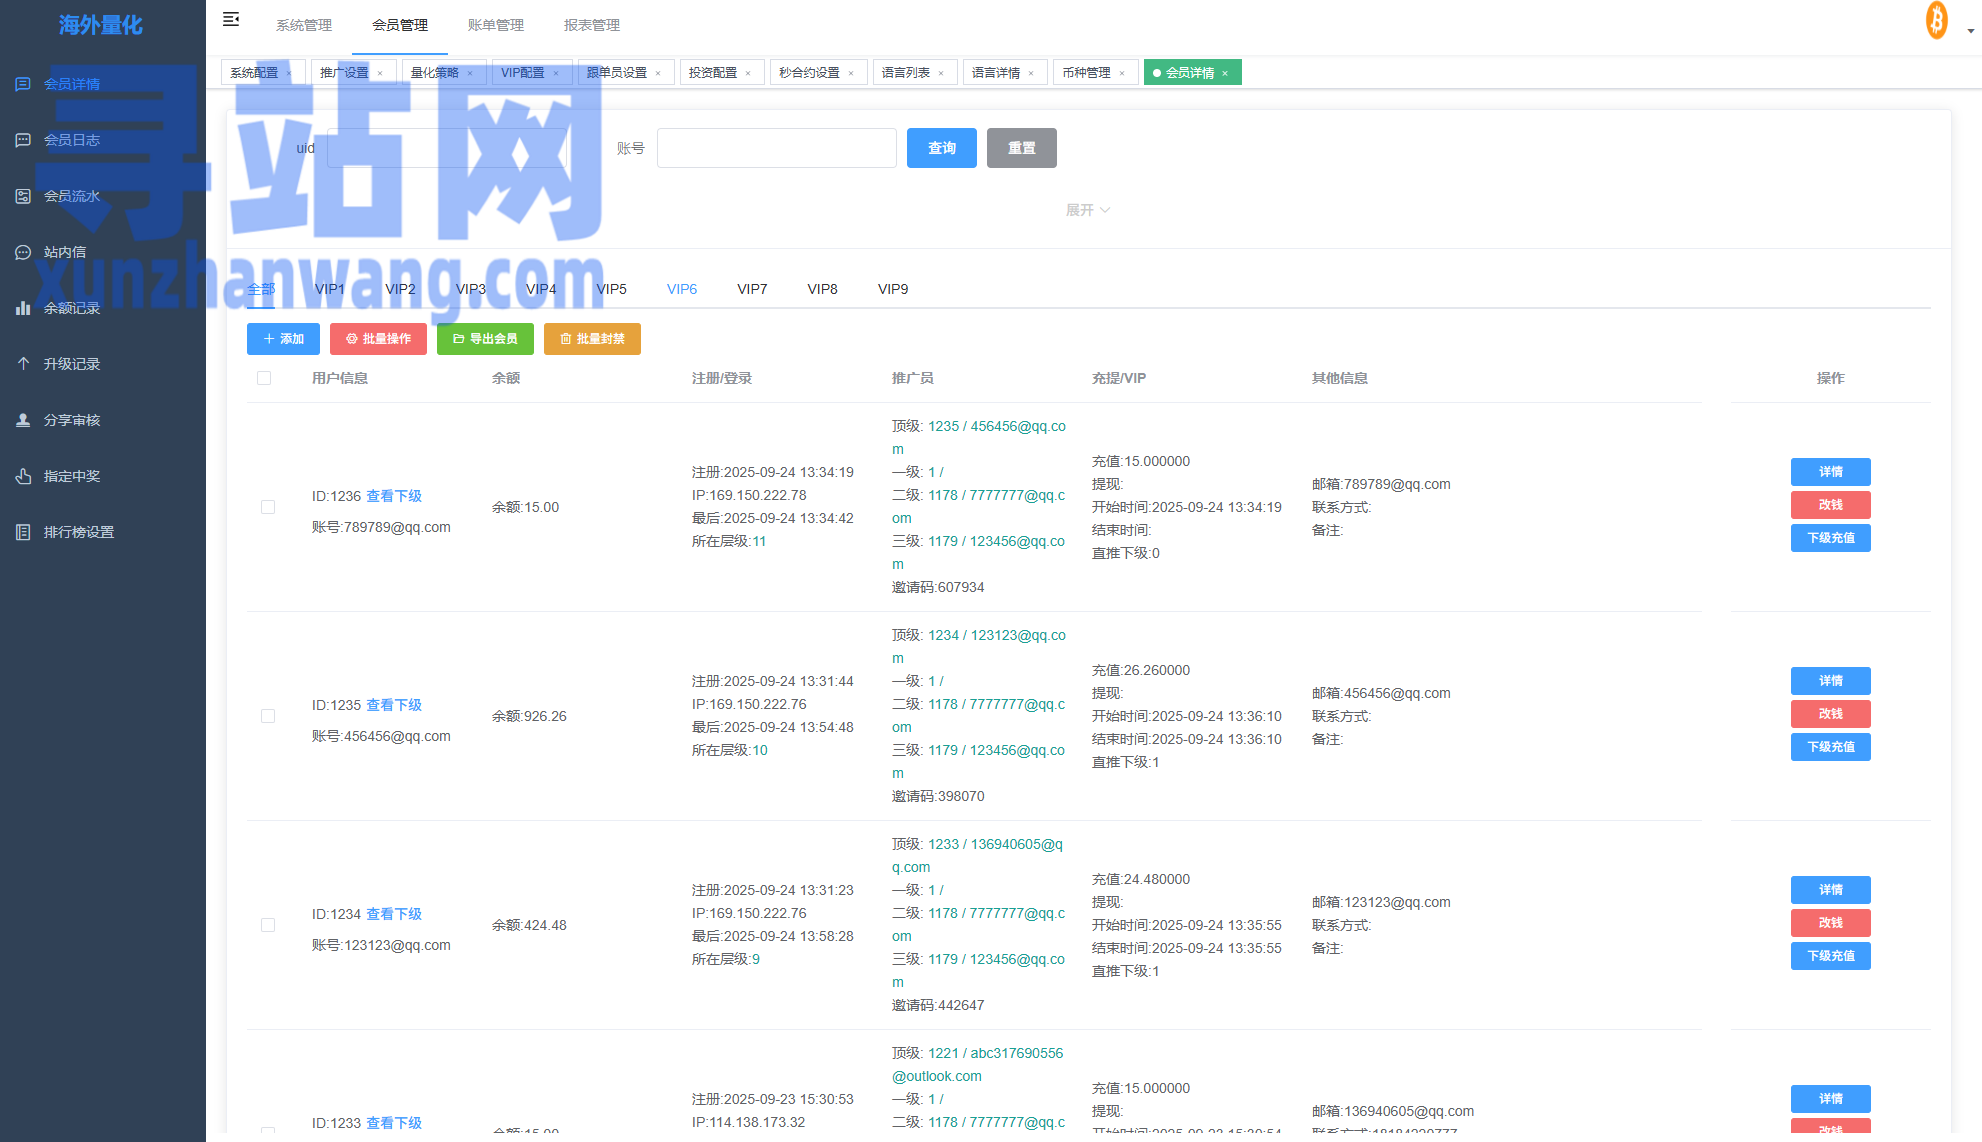This screenshot has height=1142, width=1982.
Task: Open 升级记录 arrow icon
Action: click(23, 364)
